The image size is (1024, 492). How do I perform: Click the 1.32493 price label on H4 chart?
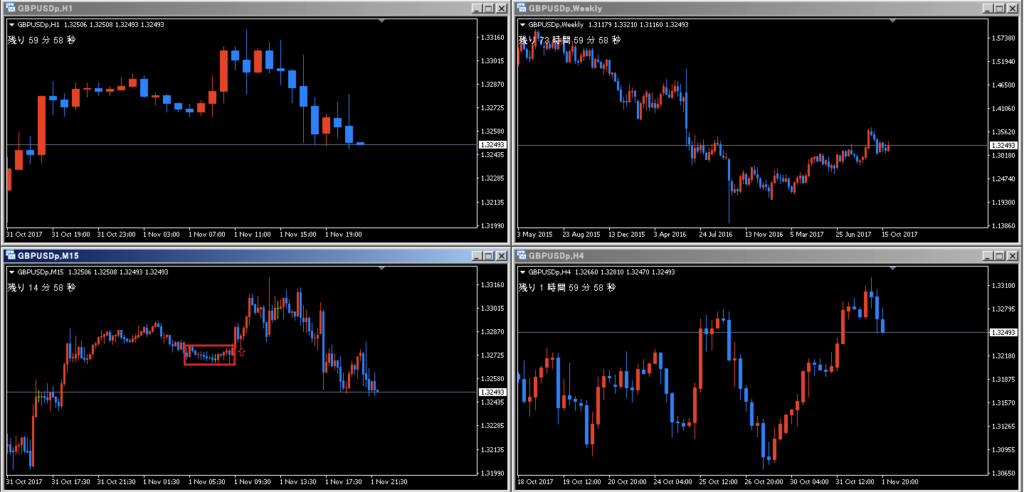[x=1001, y=332]
